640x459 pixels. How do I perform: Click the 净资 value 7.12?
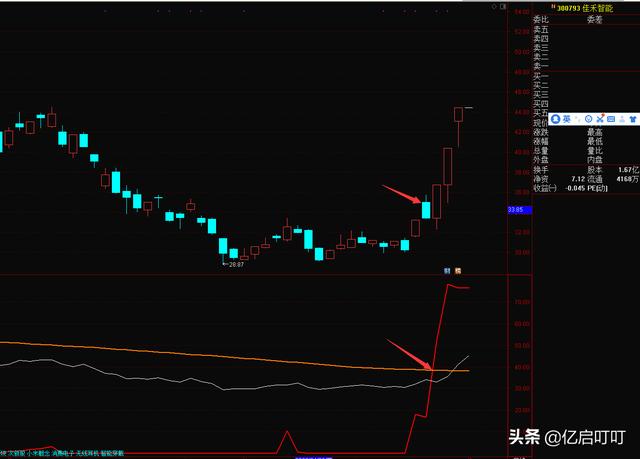coord(578,179)
